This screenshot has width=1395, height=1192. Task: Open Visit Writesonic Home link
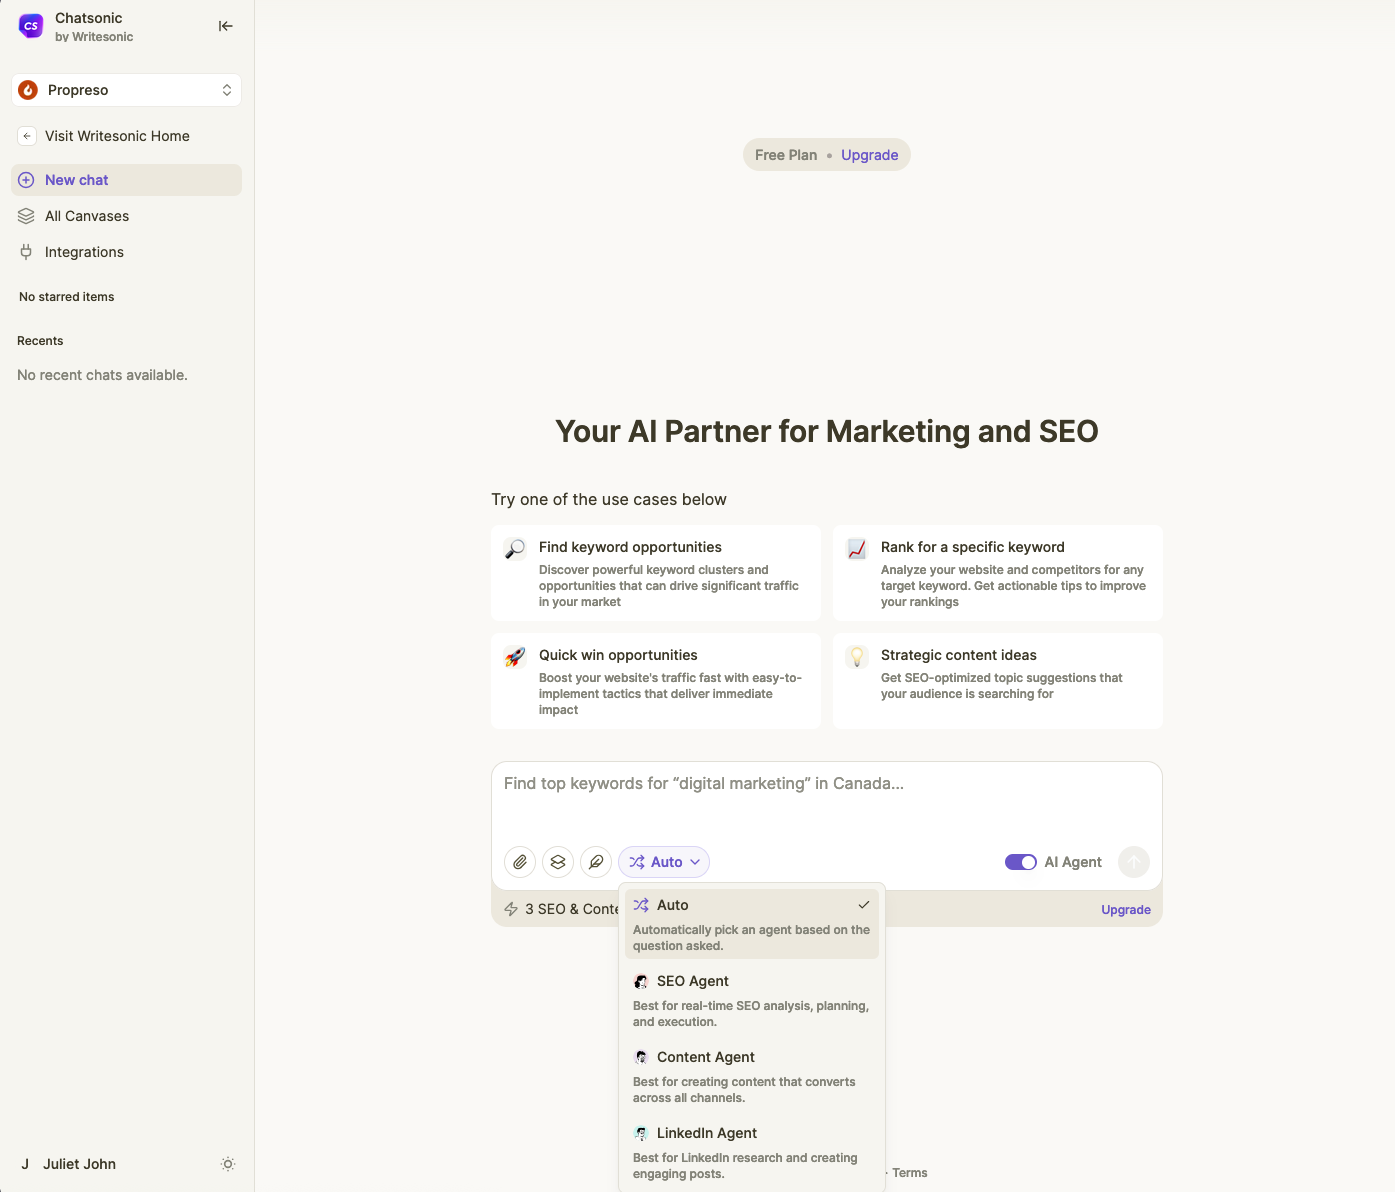coord(117,136)
